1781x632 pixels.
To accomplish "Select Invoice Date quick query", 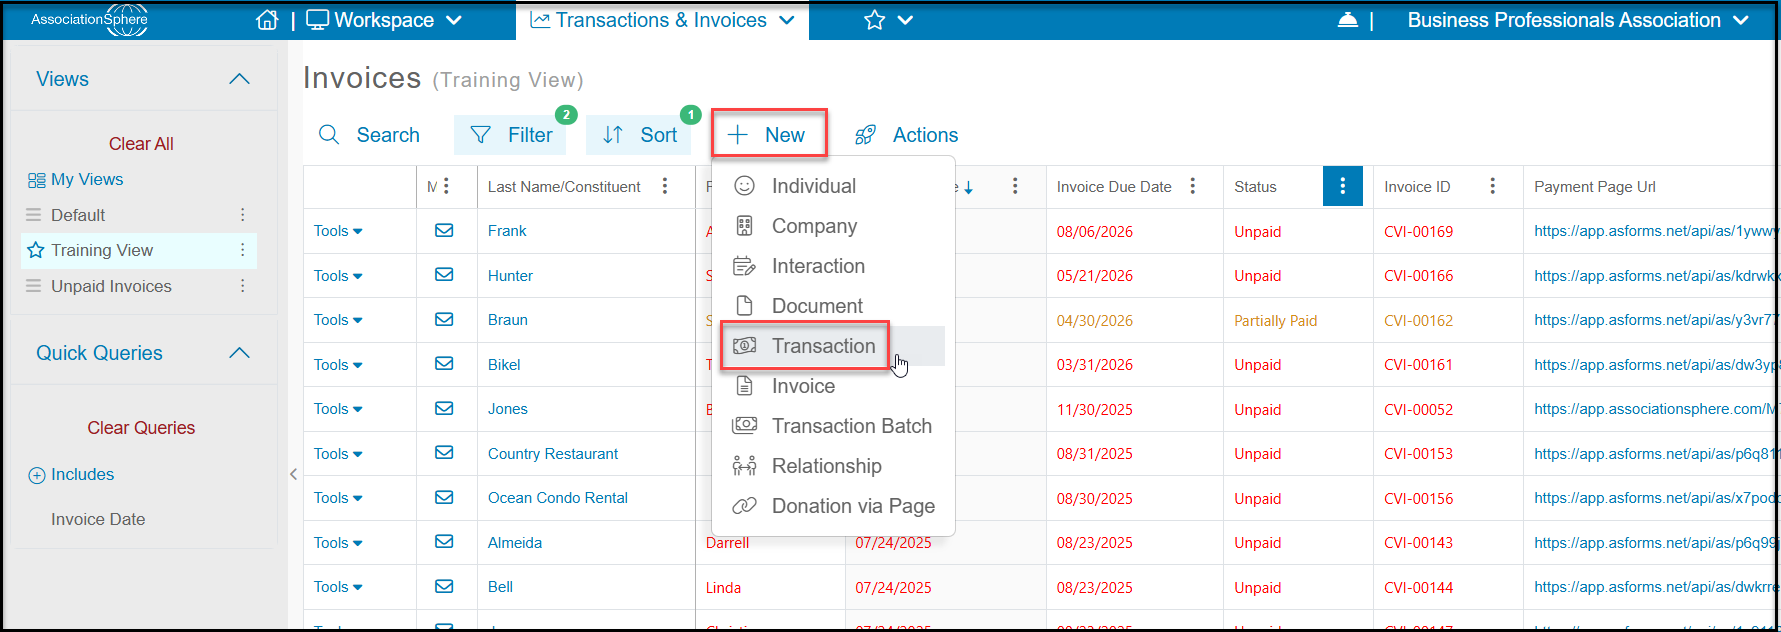I will point(98,519).
